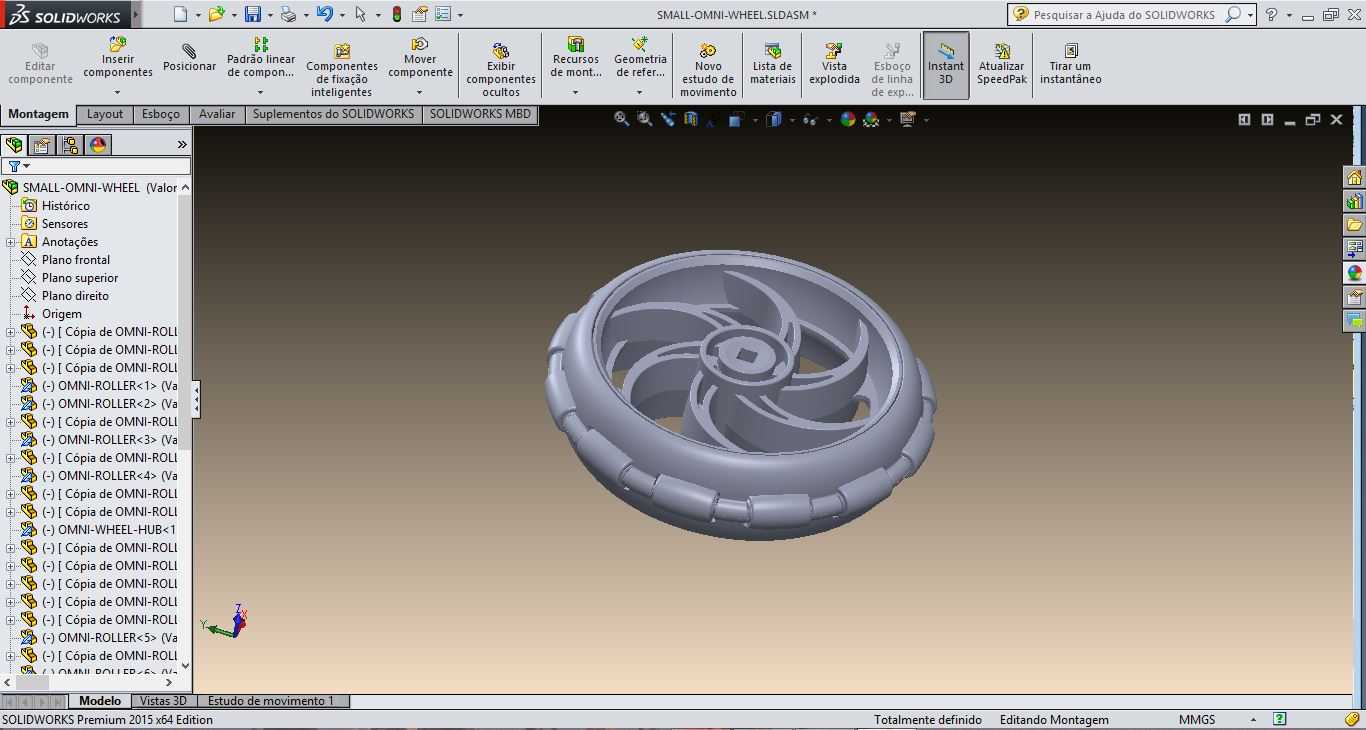Click Tirar um instantâneo
Image resolution: width=1366 pixels, height=730 pixels.
1070,64
